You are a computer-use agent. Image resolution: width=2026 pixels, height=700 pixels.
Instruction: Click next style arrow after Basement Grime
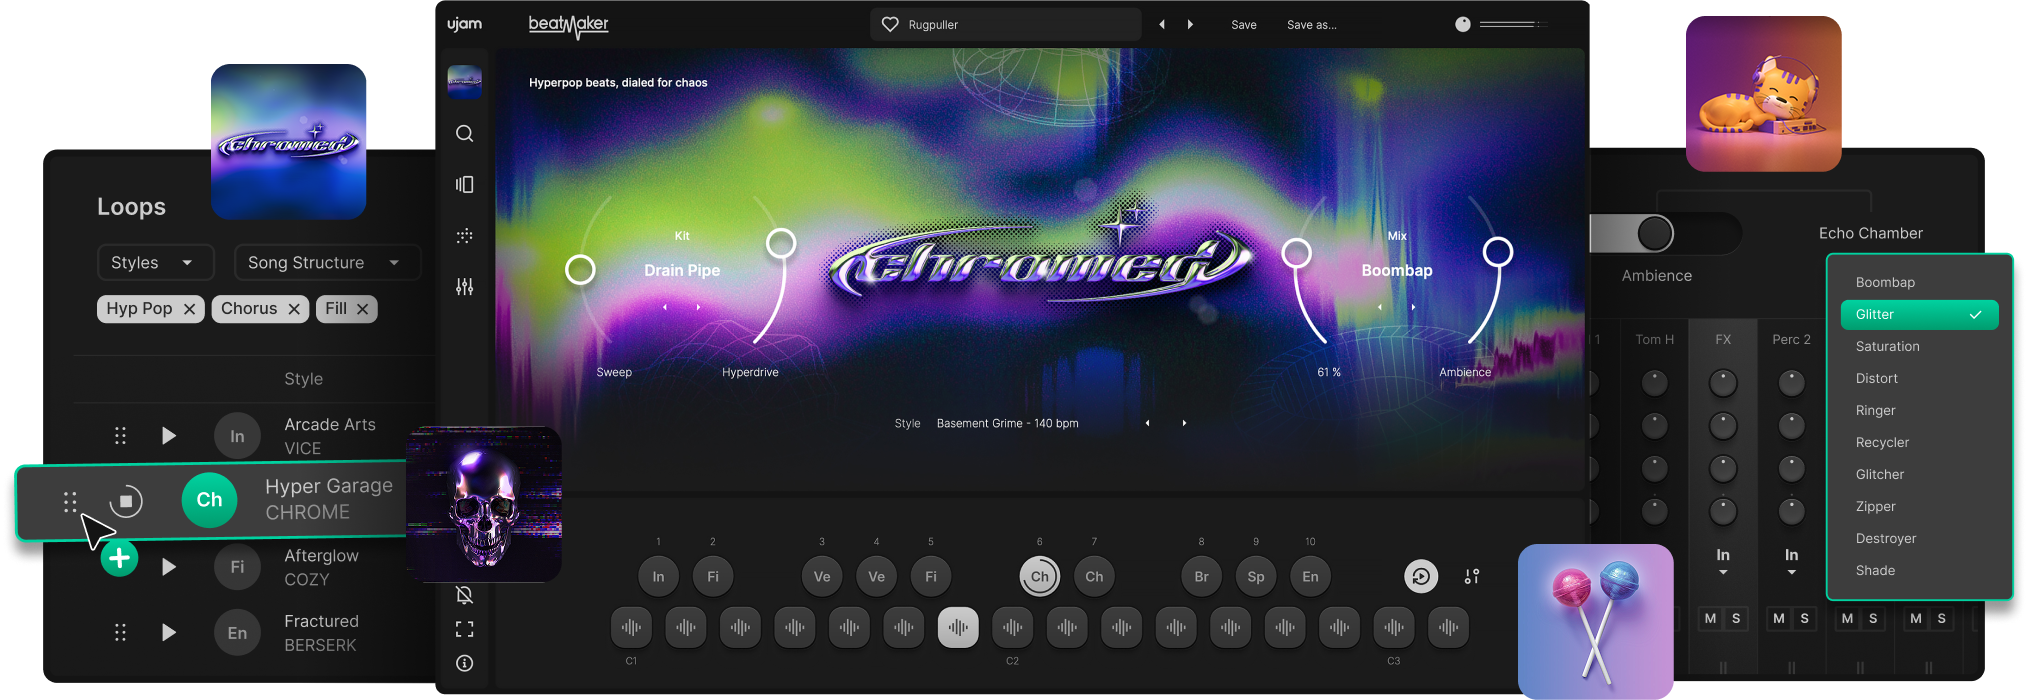point(1184,423)
